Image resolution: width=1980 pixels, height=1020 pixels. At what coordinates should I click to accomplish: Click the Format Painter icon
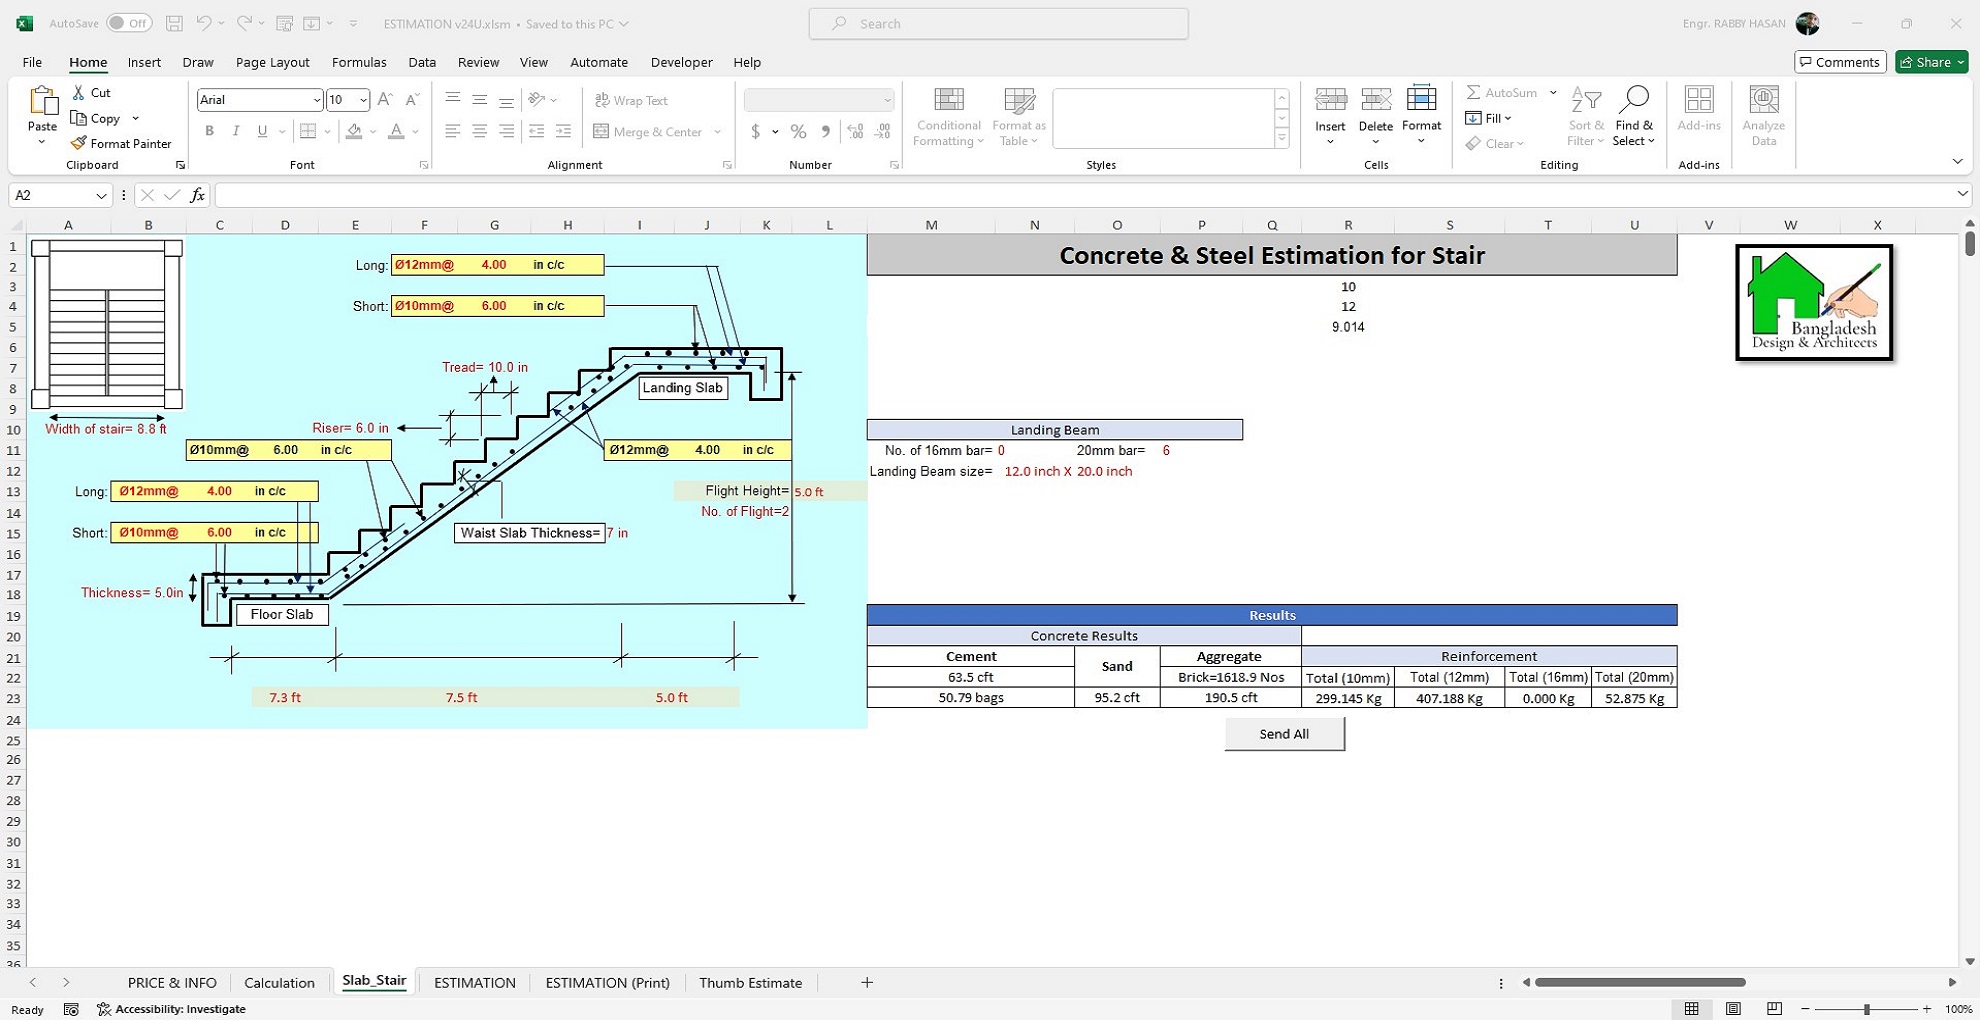[x=79, y=143]
